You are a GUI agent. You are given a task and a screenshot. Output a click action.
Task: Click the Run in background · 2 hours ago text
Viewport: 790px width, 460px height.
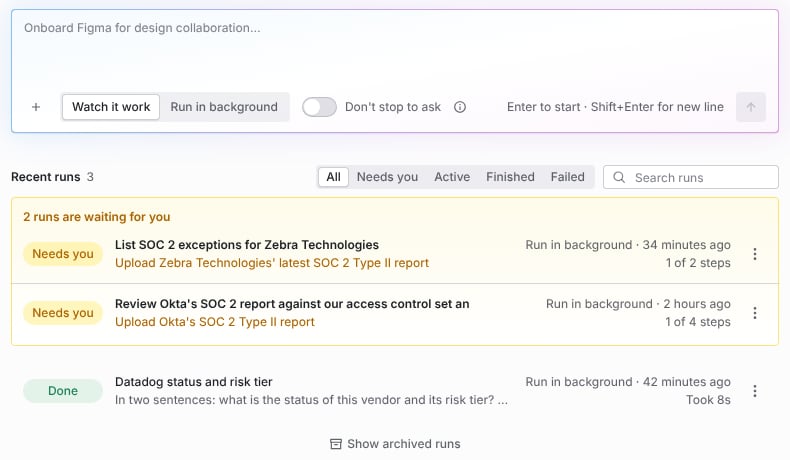point(638,304)
